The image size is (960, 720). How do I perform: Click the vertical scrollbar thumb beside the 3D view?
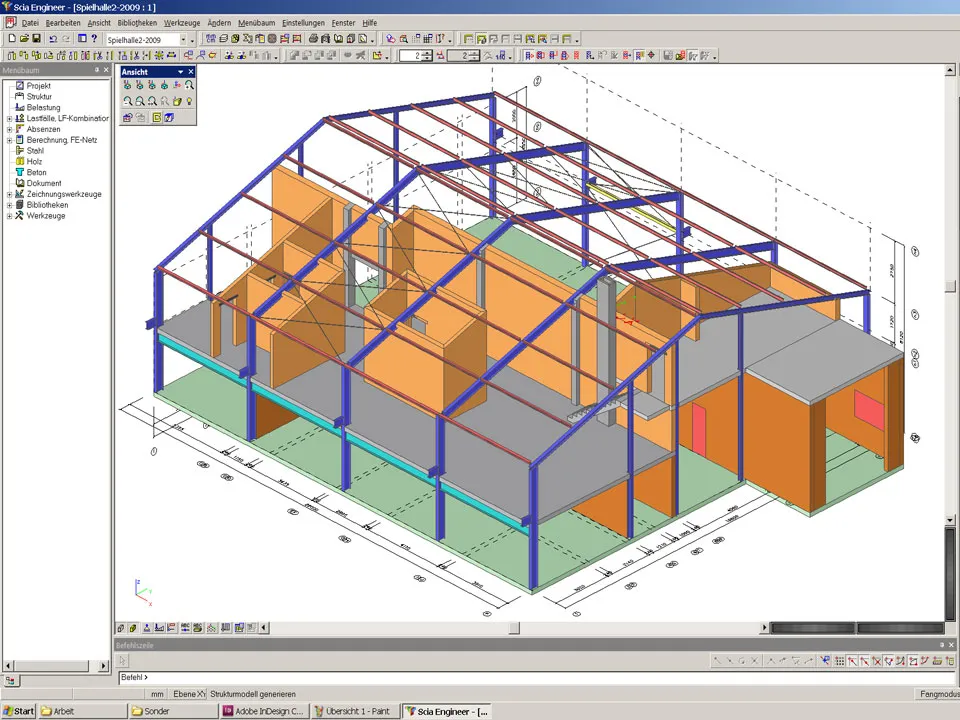coord(950,286)
